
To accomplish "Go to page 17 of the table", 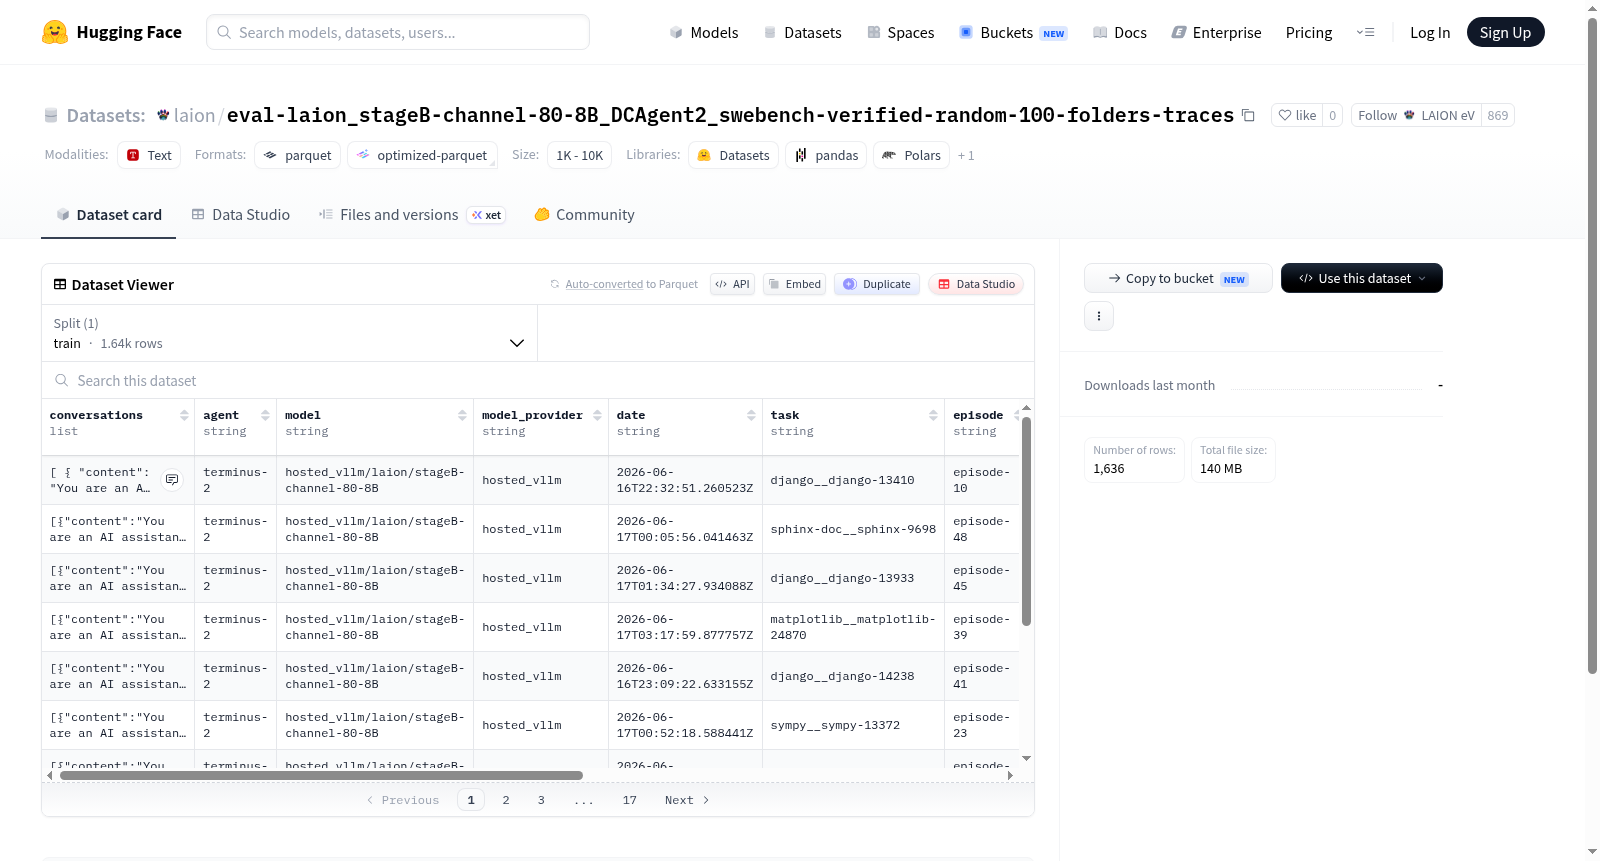I will click(x=630, y=800).
